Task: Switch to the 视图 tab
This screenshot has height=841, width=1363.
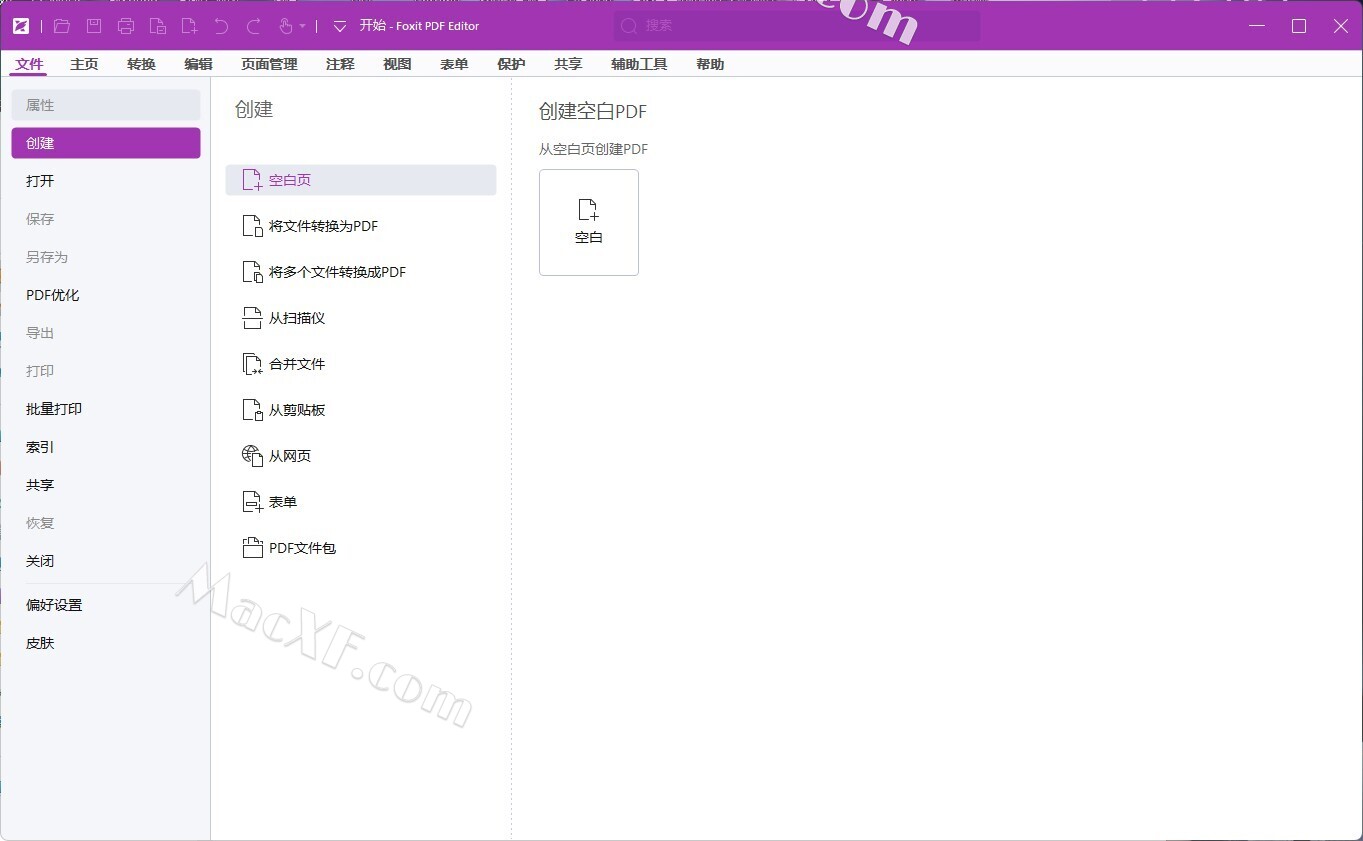Action: (397, 64)
